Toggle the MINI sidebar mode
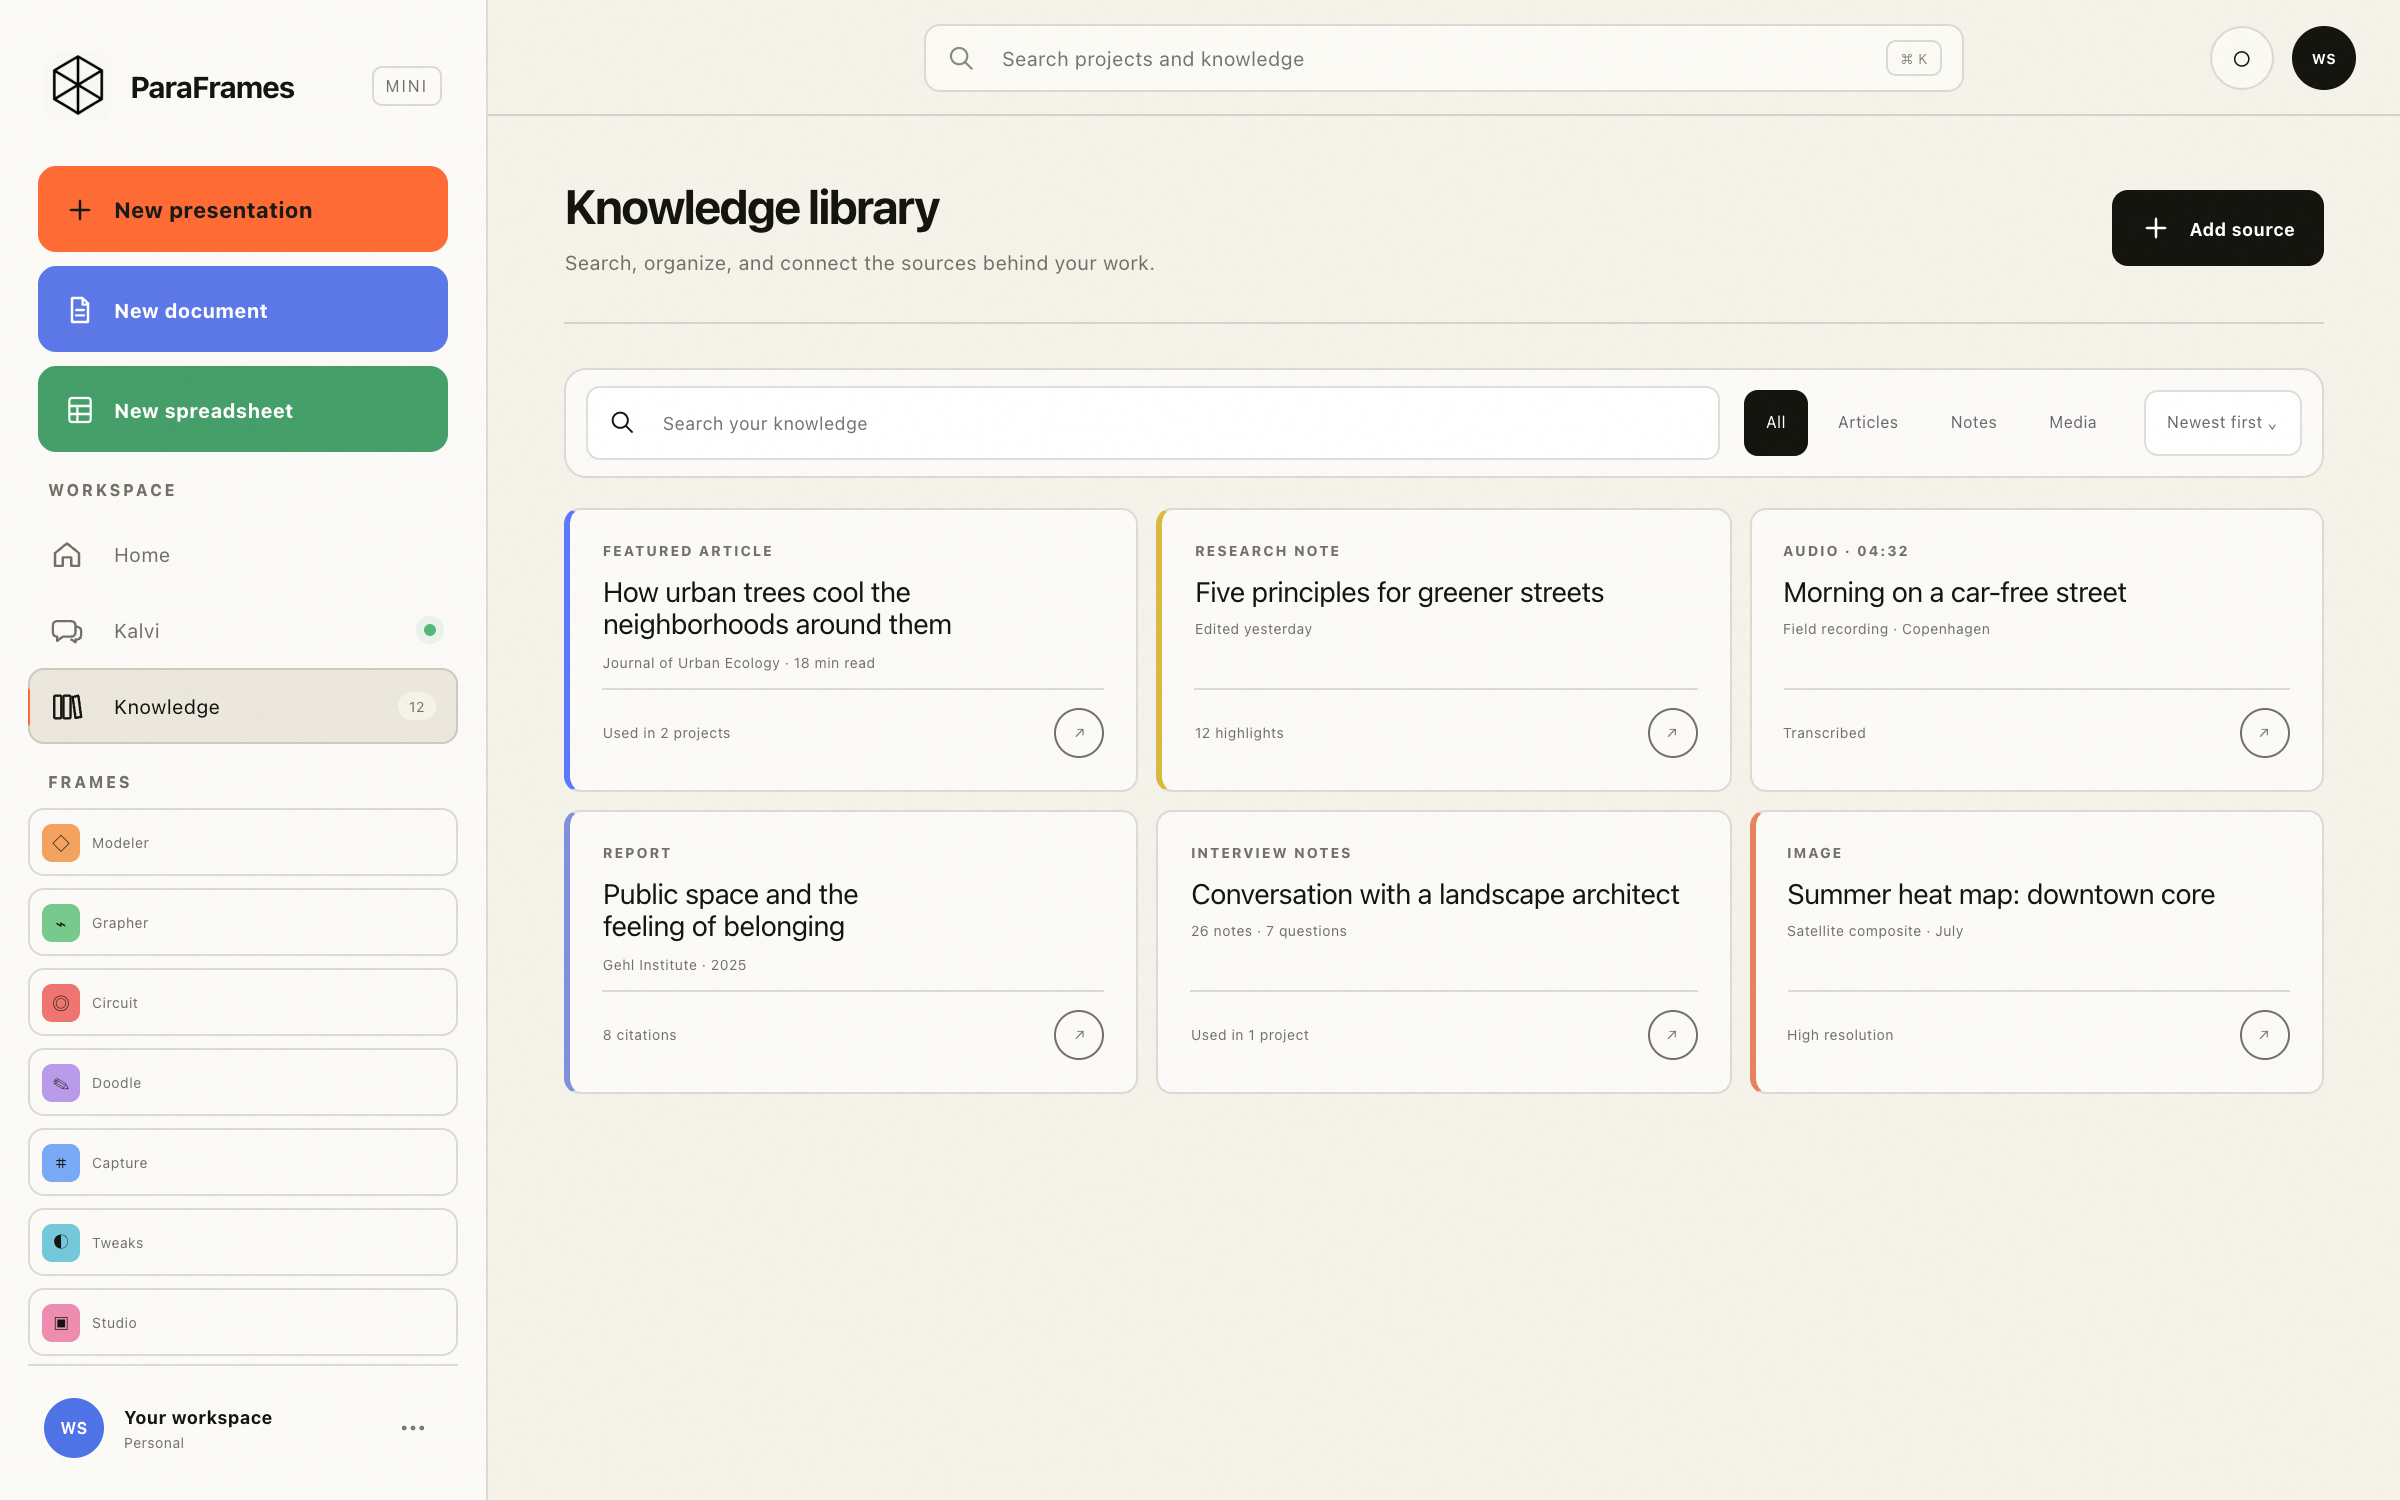This screenshot has width=2400, height=1500. (407, 86)
